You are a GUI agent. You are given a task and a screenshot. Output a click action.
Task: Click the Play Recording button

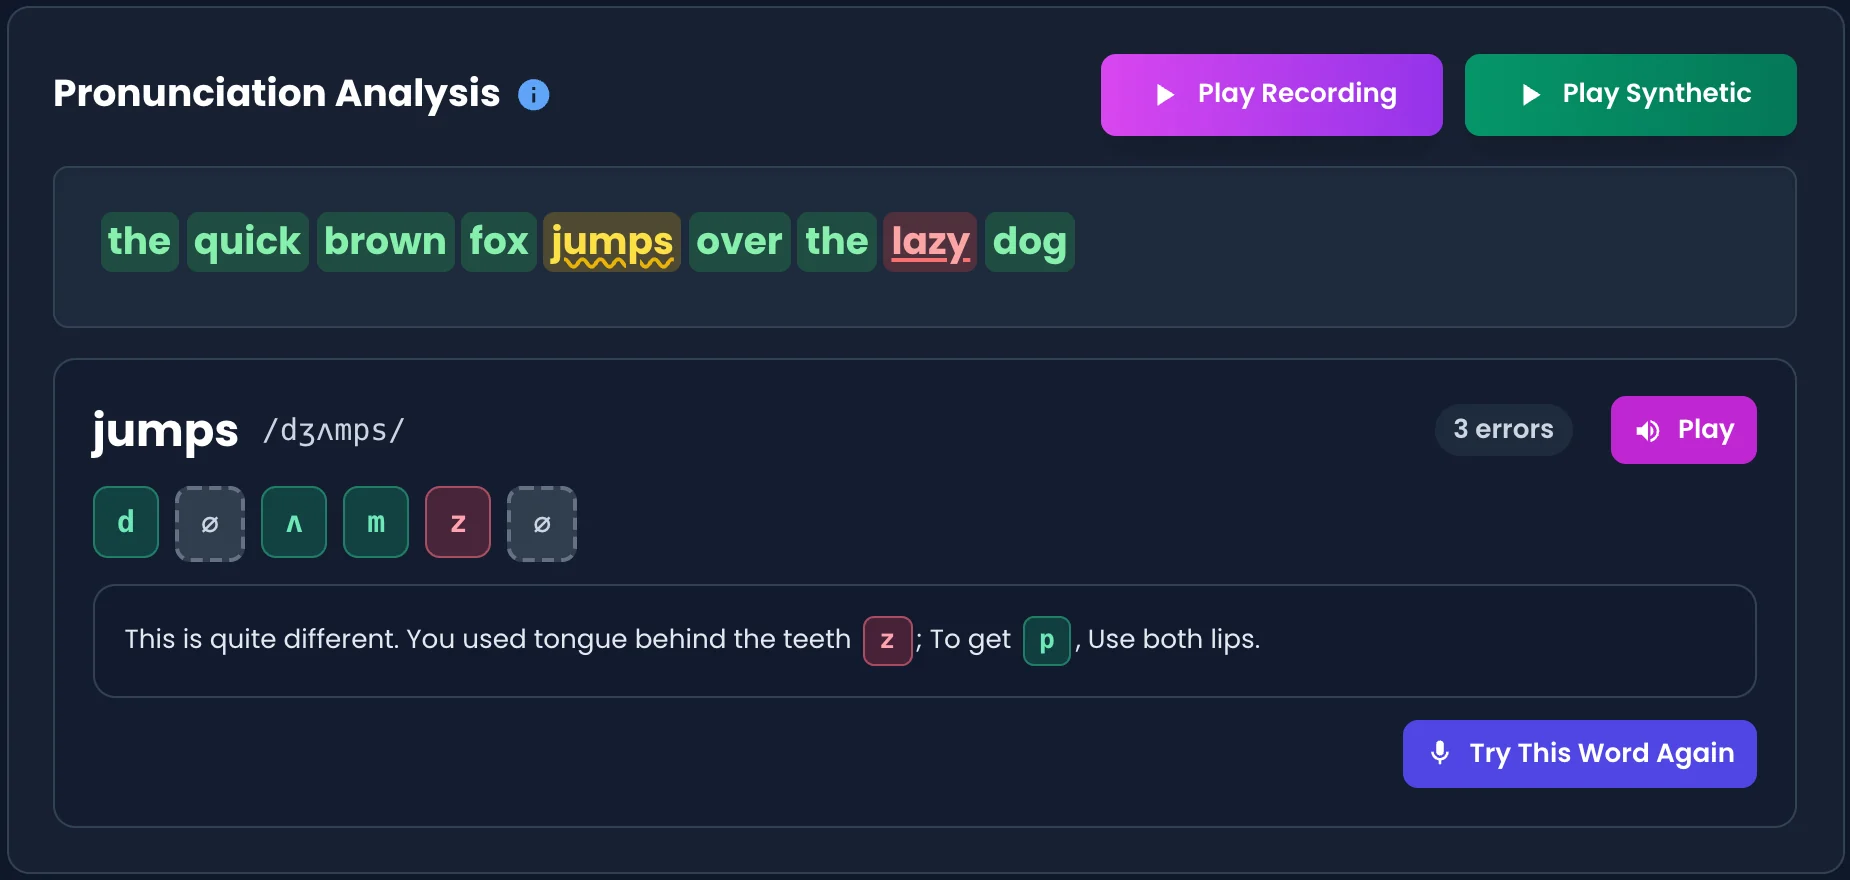coord(1271,94)
